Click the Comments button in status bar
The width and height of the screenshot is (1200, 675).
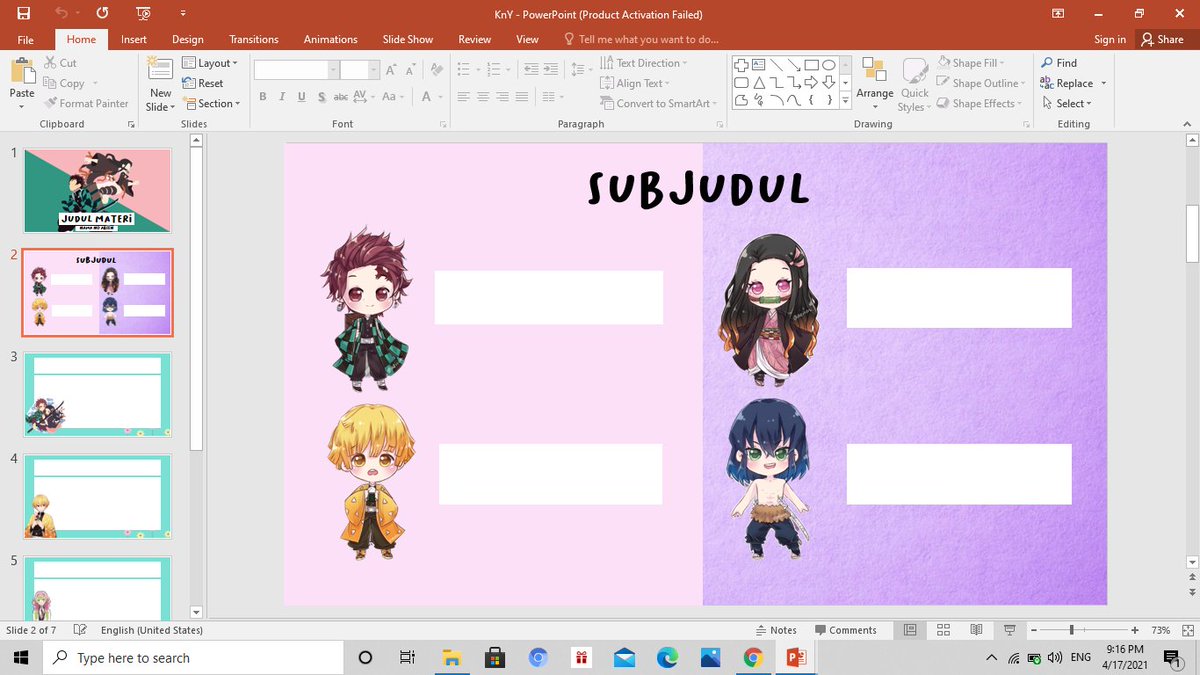click(845, 630)
